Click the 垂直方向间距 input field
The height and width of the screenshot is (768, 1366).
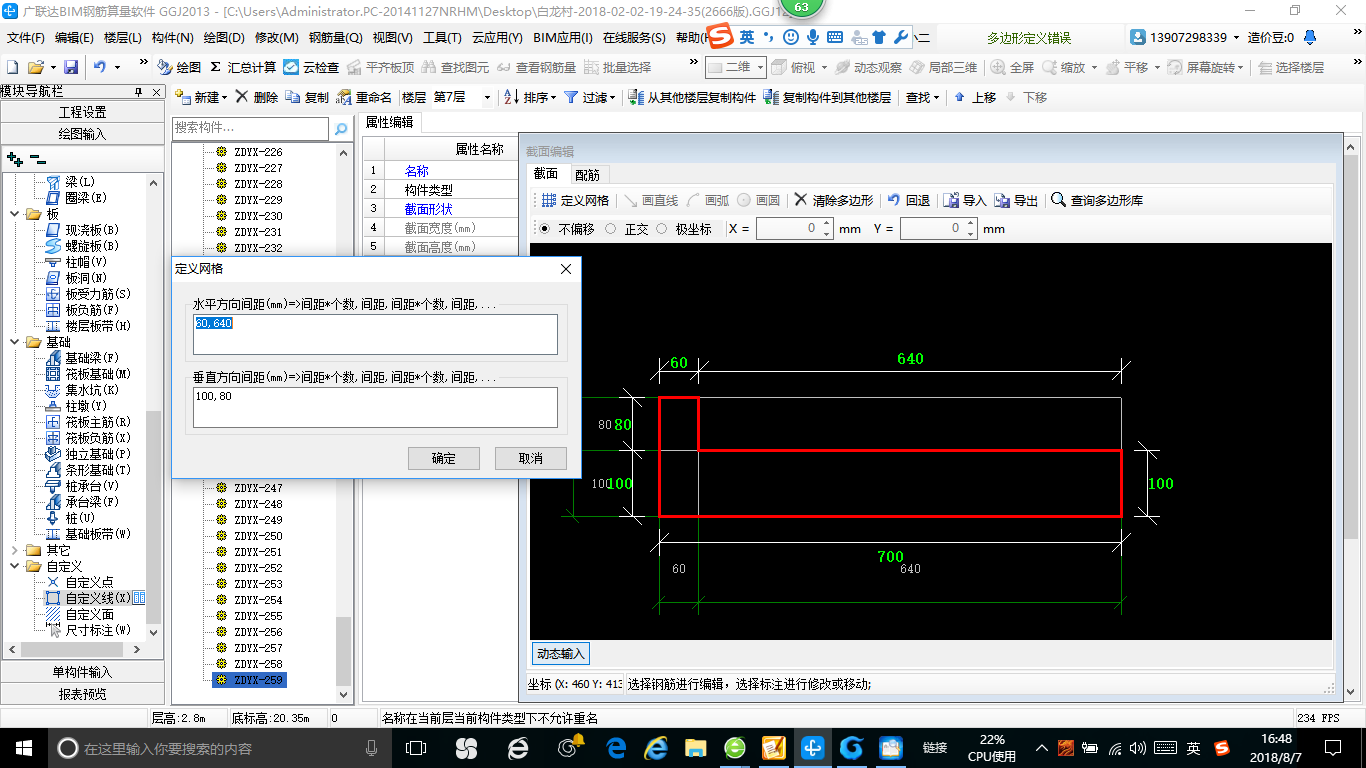coord(375,407)
